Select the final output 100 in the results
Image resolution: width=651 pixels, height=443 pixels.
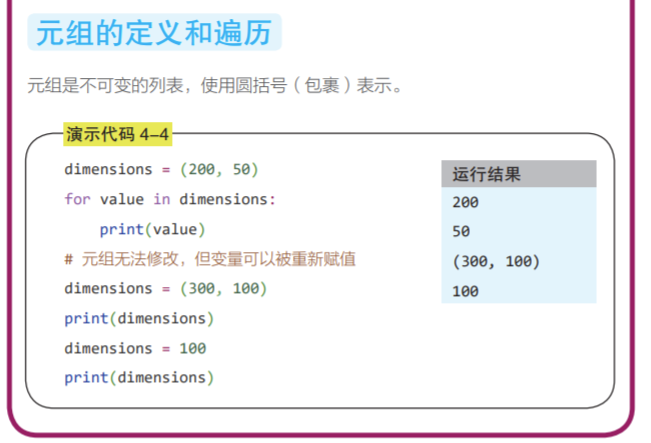click(466, 291)
